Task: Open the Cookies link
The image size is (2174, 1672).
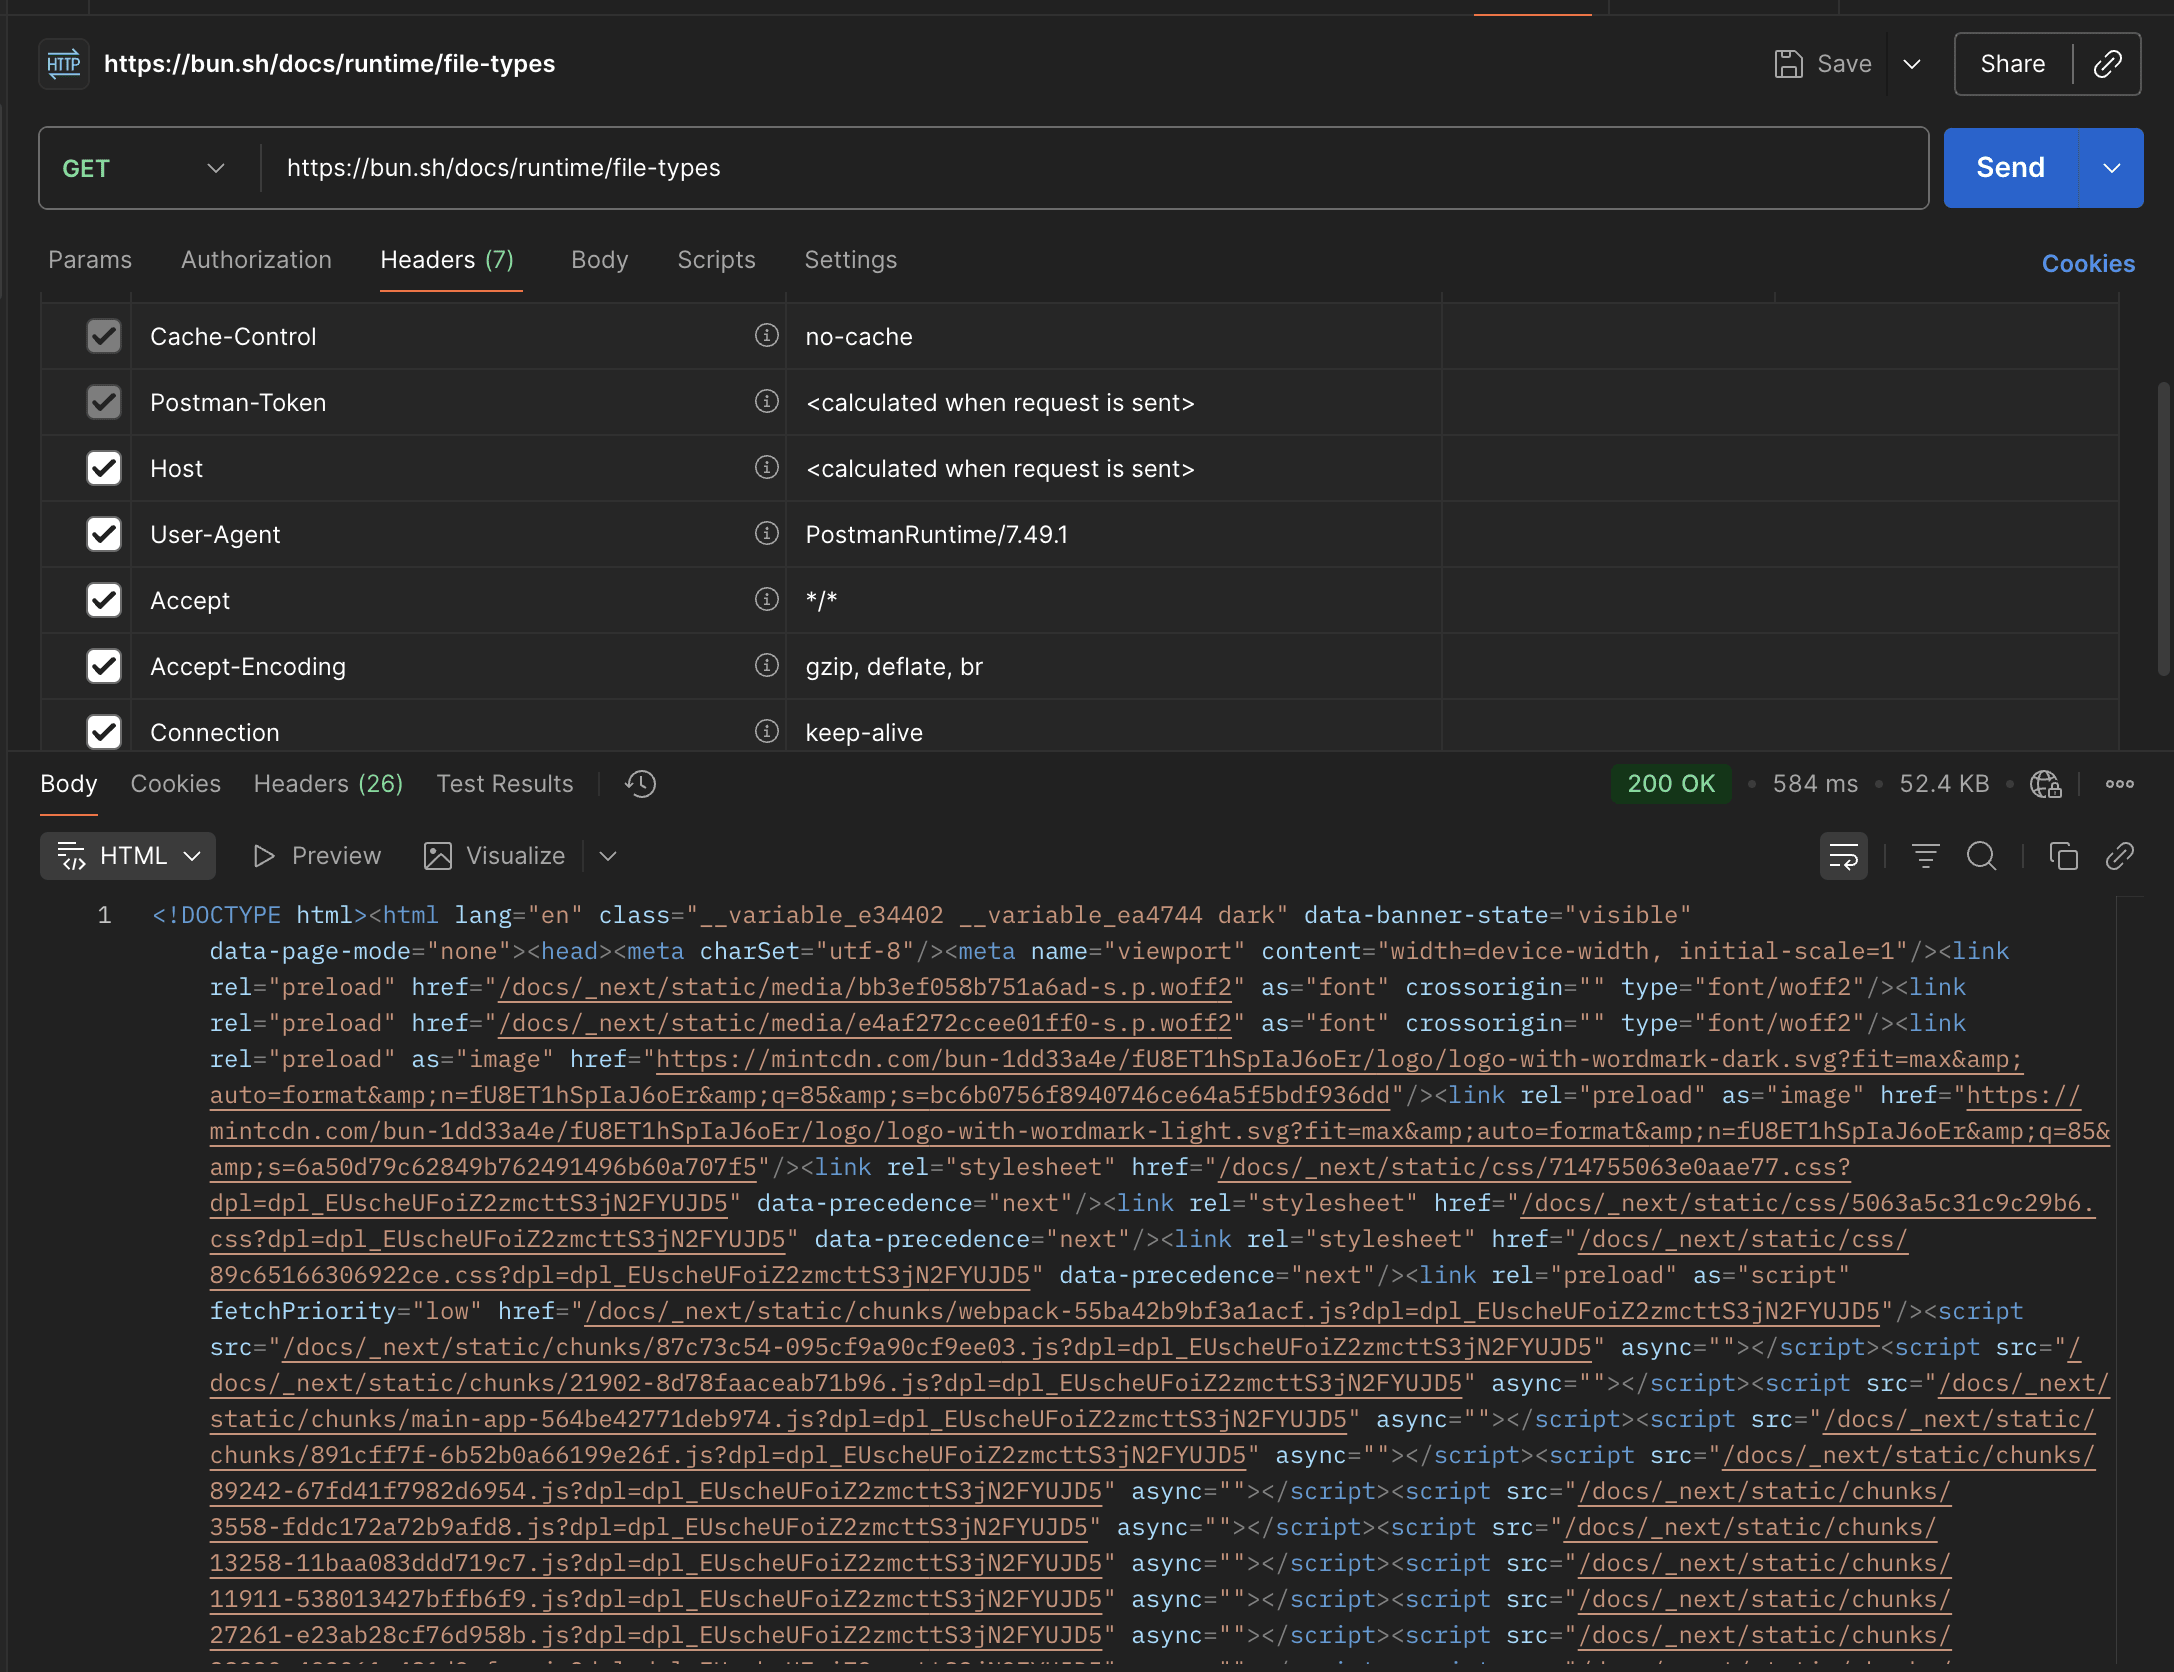Action: coord(2088,264)
